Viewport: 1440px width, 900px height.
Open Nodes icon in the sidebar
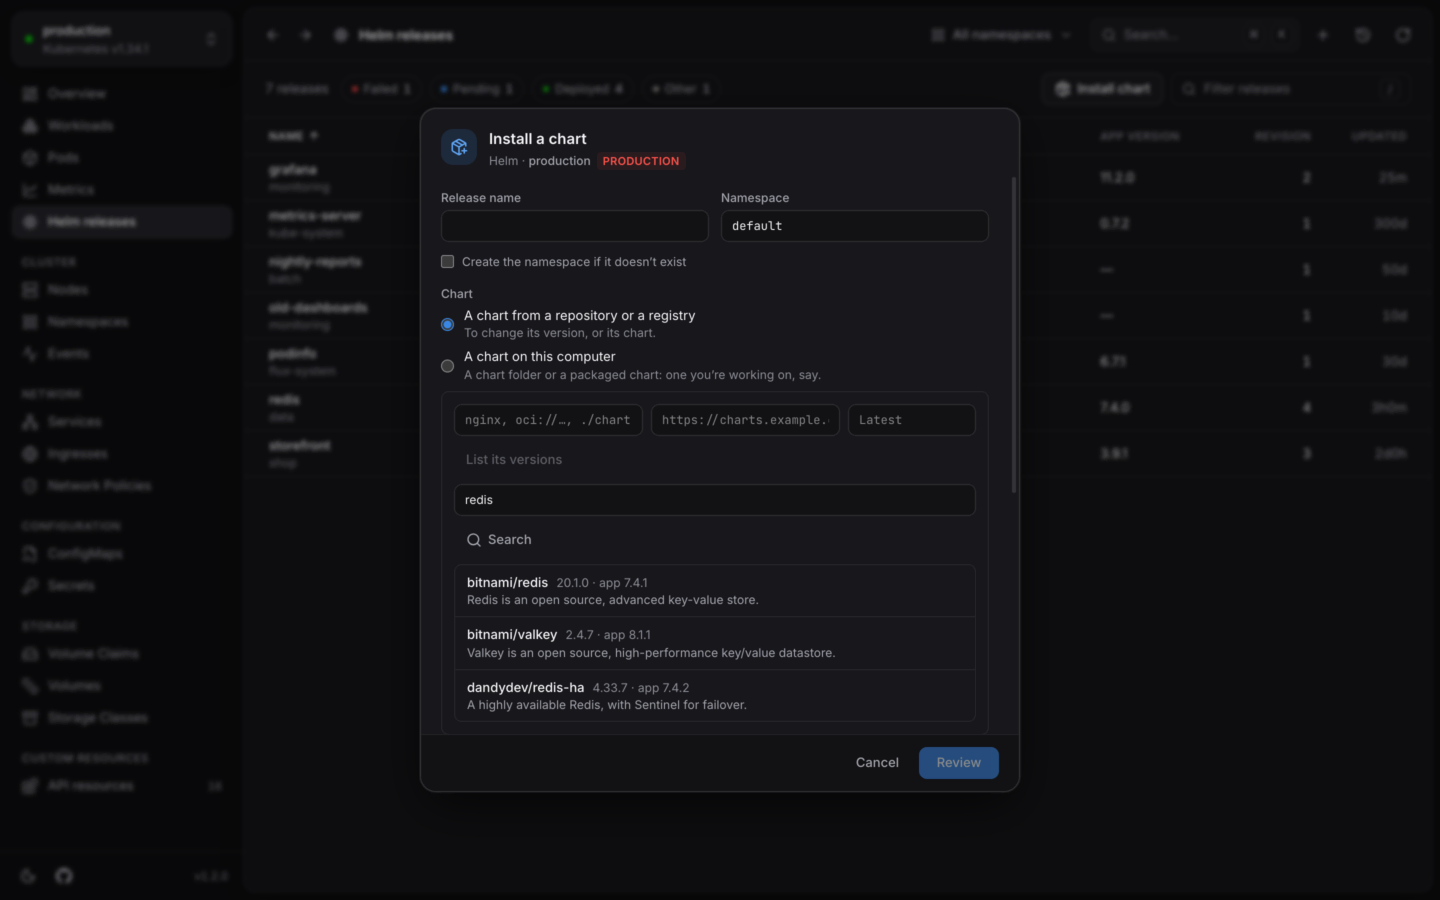click(30, 290)
